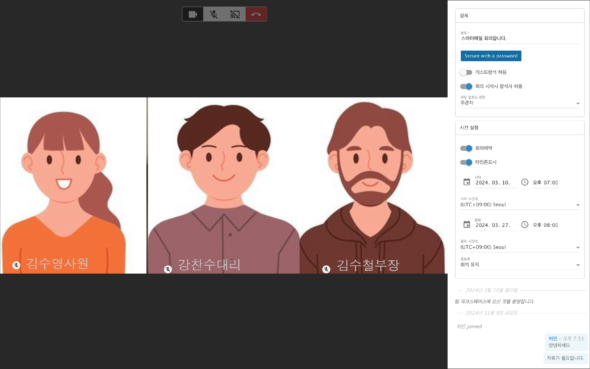Select 김수영사원 video tile

tap(73, 185)
